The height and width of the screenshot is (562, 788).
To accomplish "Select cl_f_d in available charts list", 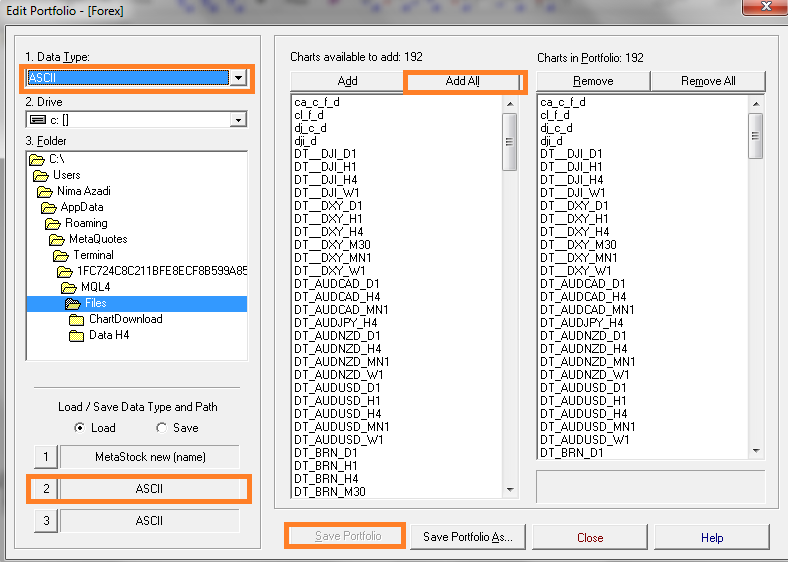I will click(309, 115).
